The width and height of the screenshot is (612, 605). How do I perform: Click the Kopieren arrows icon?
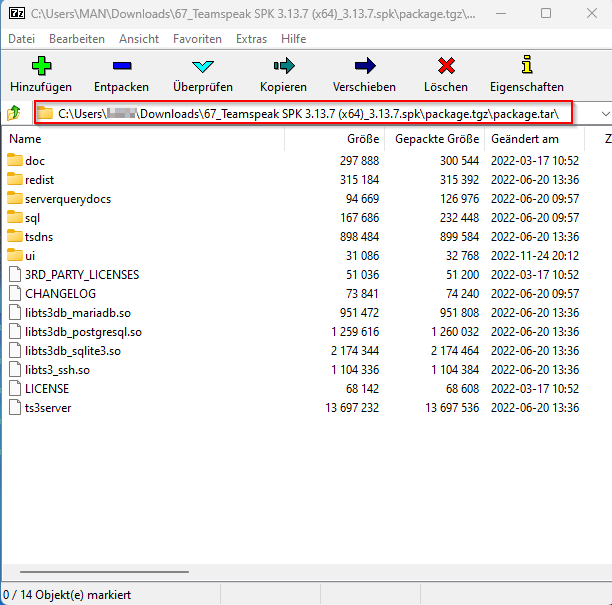tap(283, 66)
